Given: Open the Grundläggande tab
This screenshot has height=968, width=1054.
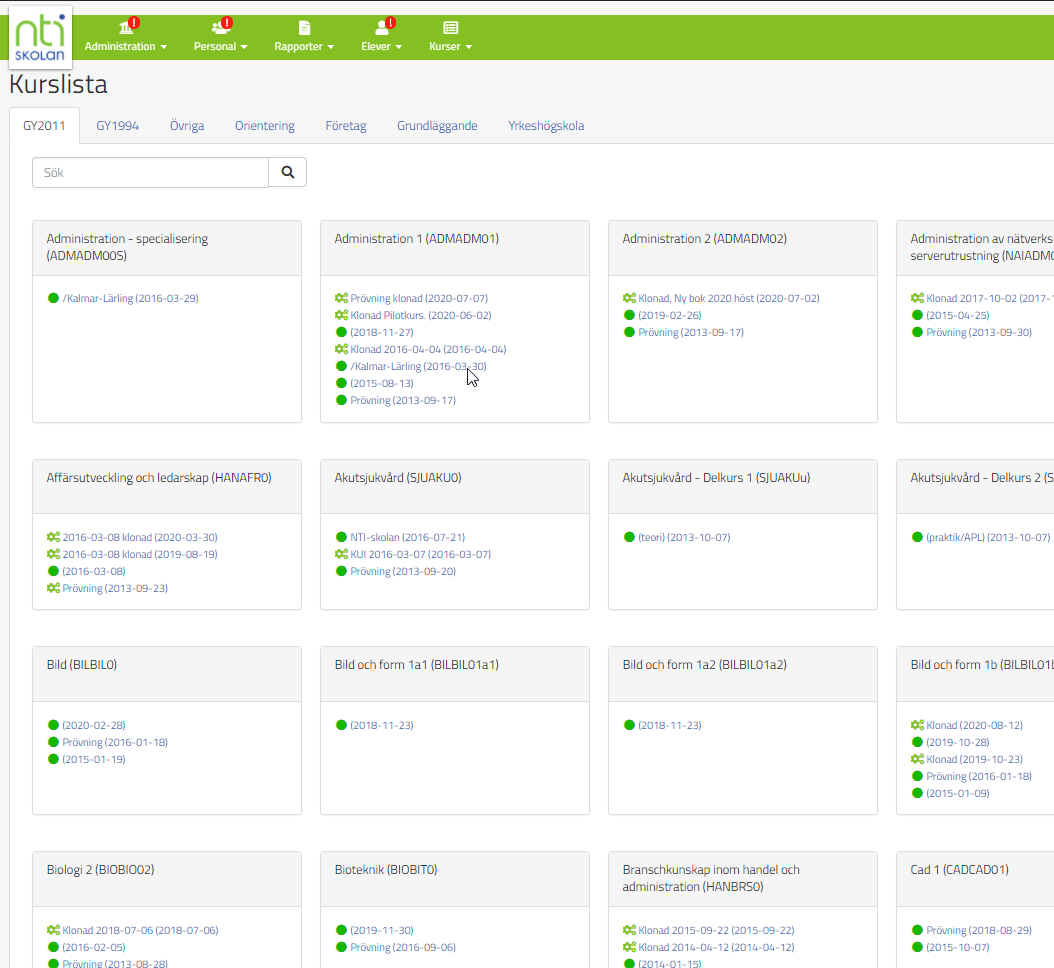Looking at the screenshot, I should (437, 126).
